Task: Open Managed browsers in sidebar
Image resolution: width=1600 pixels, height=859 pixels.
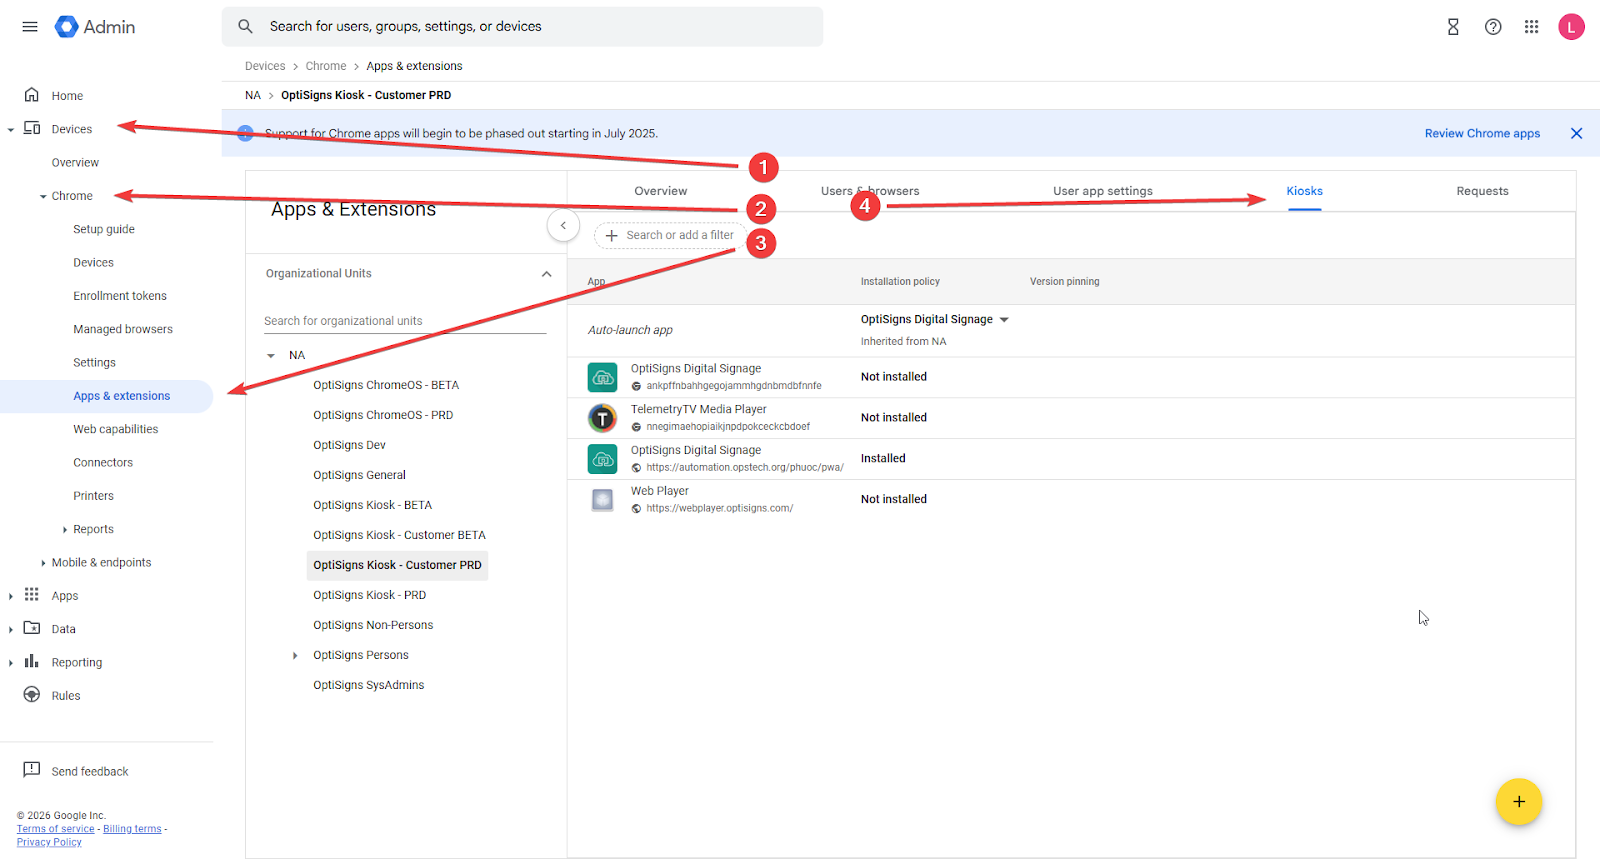Action: pyautogui.click(x=123, y=329)
